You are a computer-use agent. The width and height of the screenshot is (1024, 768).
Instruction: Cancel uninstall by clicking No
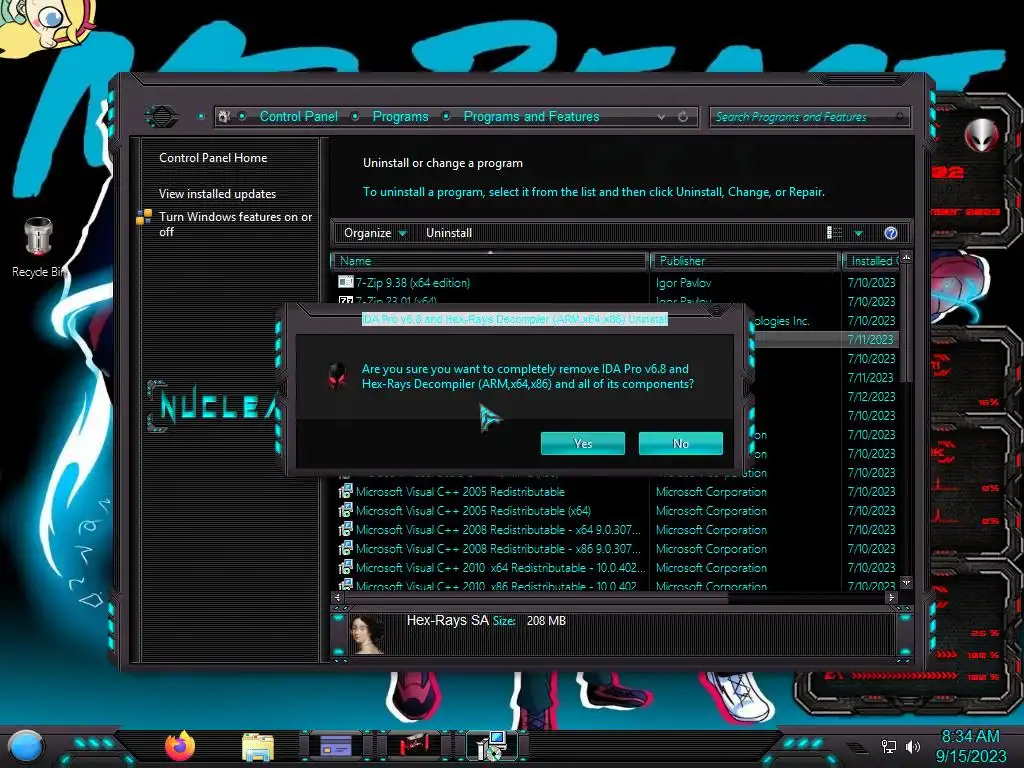point(680,443)
